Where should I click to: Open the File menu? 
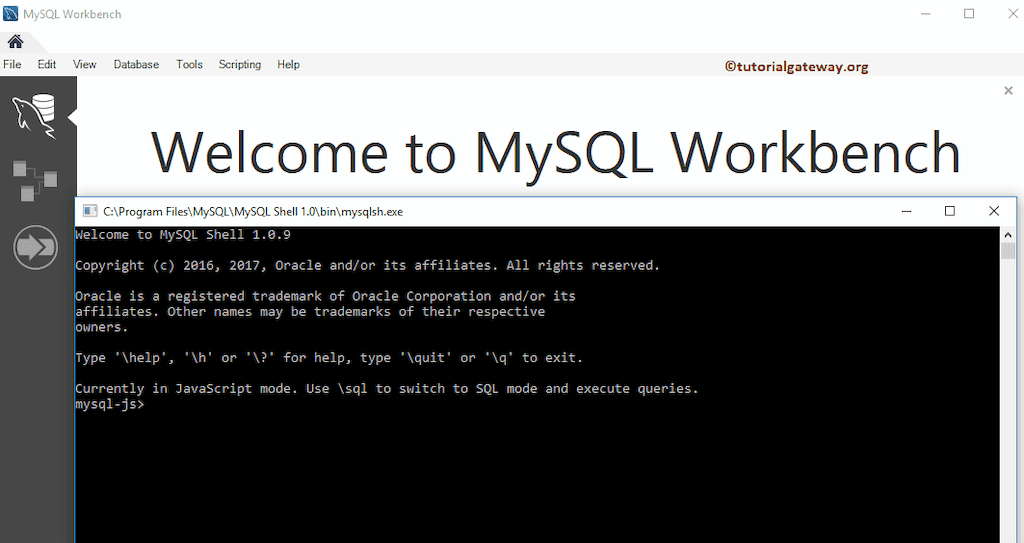pos(12,64)
